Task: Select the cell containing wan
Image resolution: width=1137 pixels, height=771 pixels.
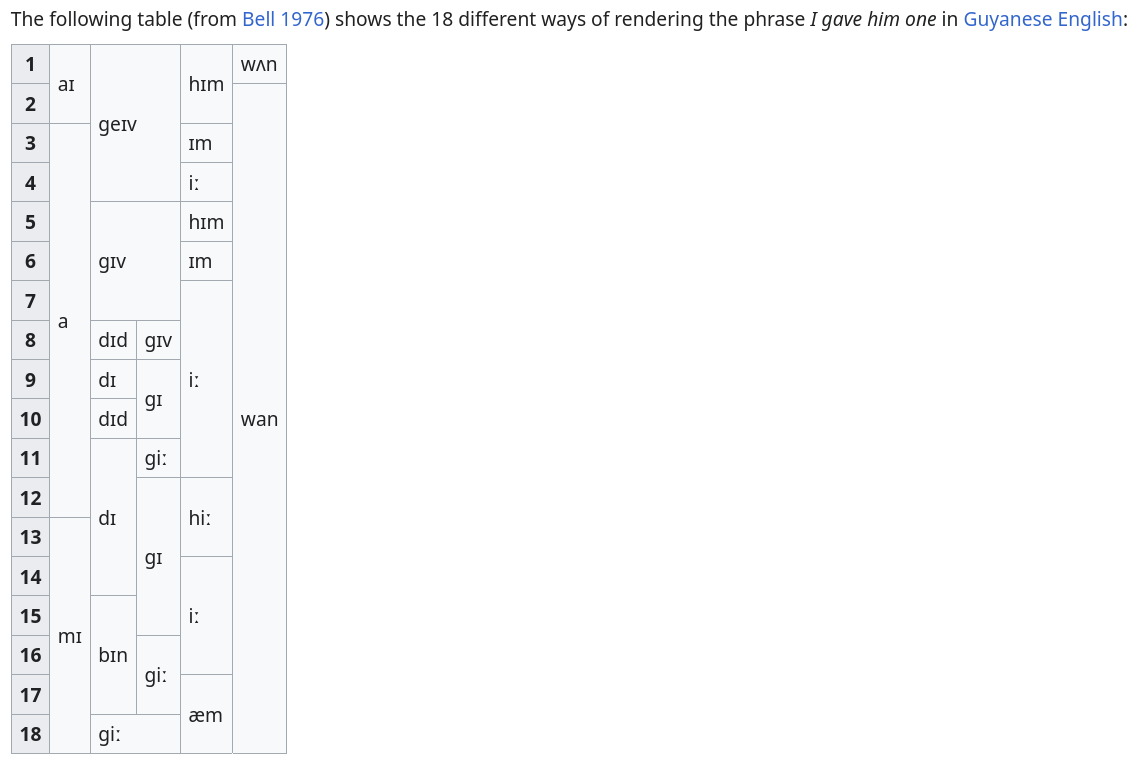Action: point(259,419)
